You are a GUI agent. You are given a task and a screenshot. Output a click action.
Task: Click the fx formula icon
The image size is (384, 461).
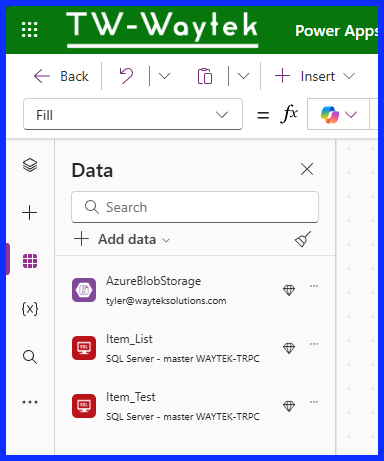[x=289, y=114]
